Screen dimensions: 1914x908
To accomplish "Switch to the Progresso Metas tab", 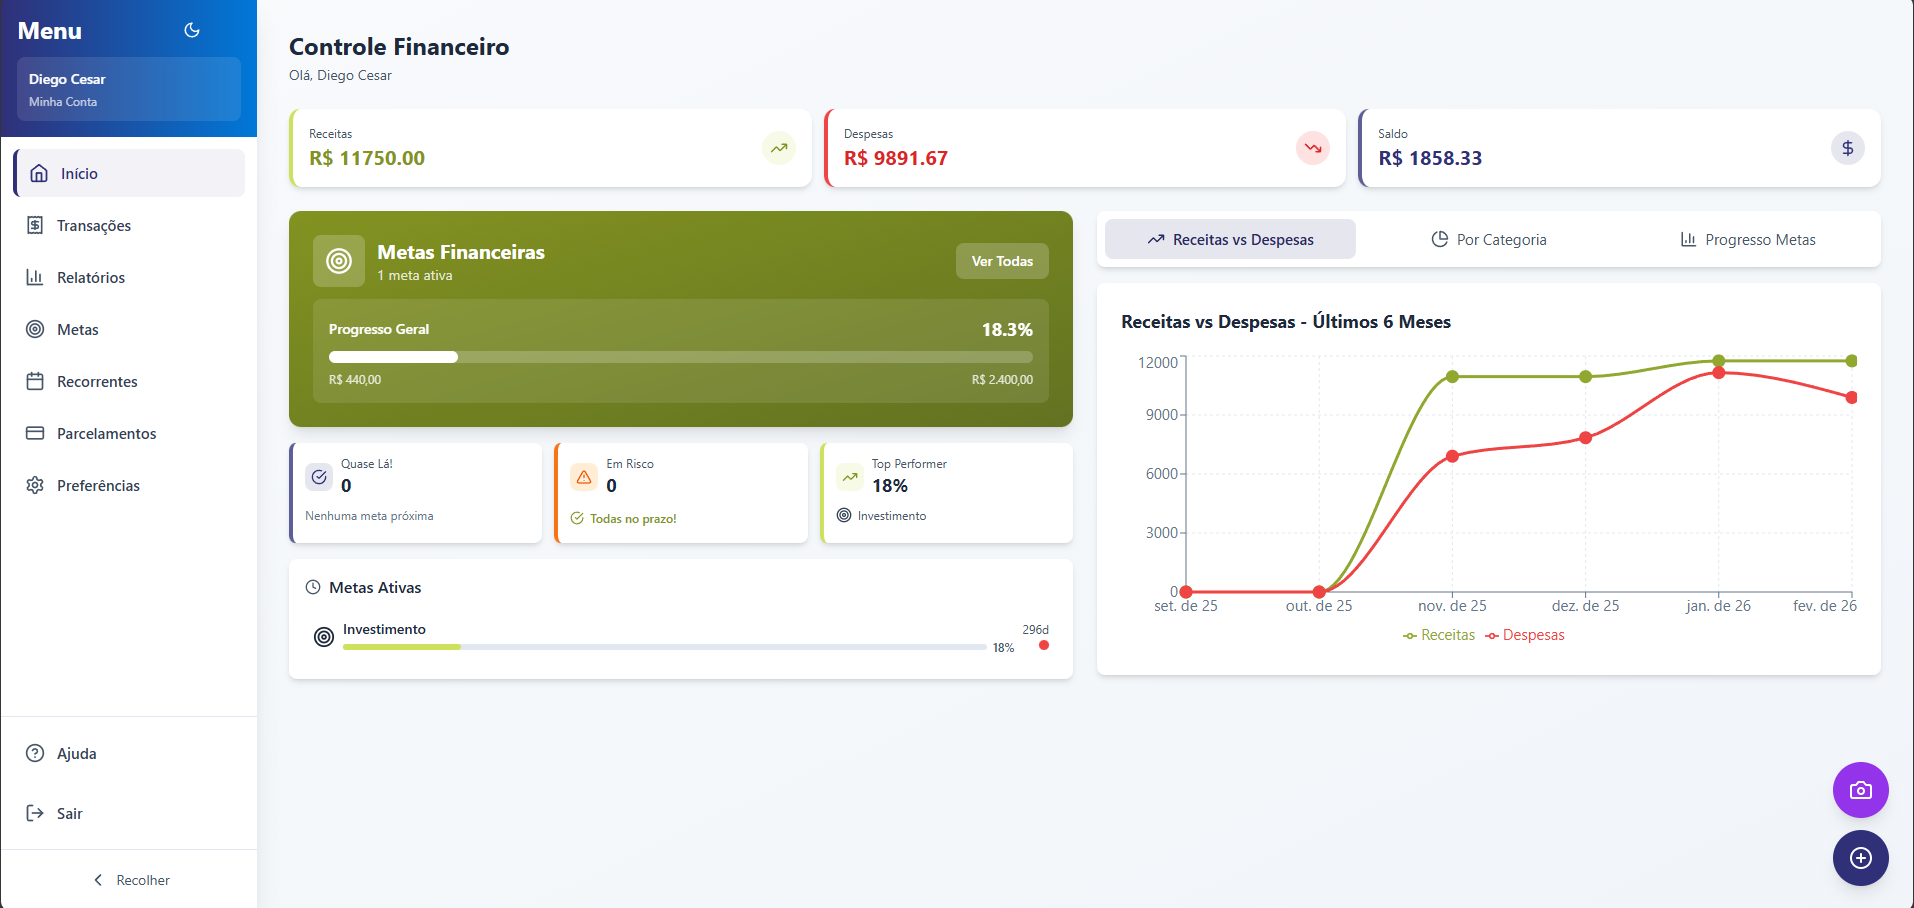I will (1747, 240).
